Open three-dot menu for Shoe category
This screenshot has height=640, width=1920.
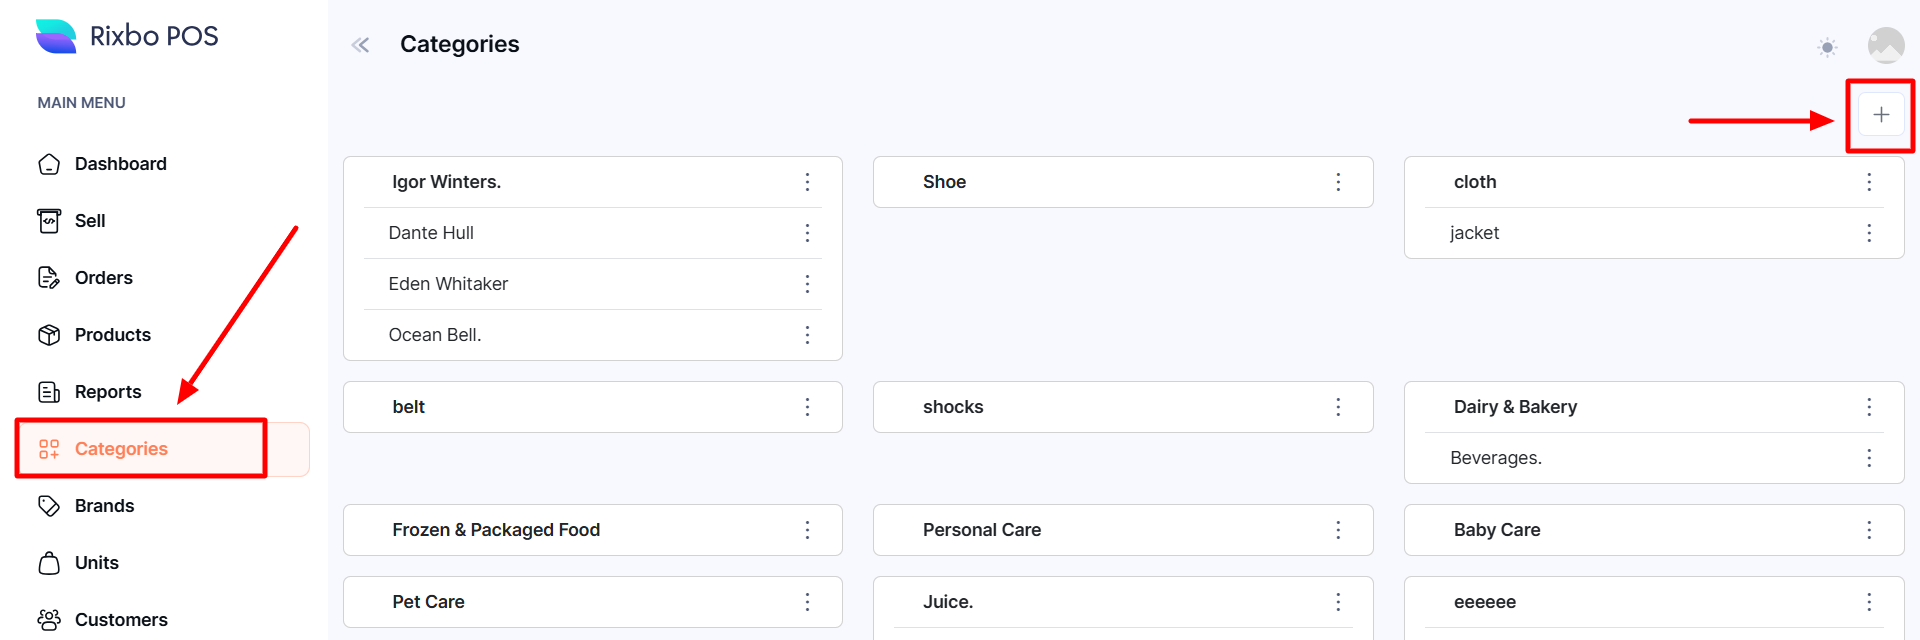1338,182
